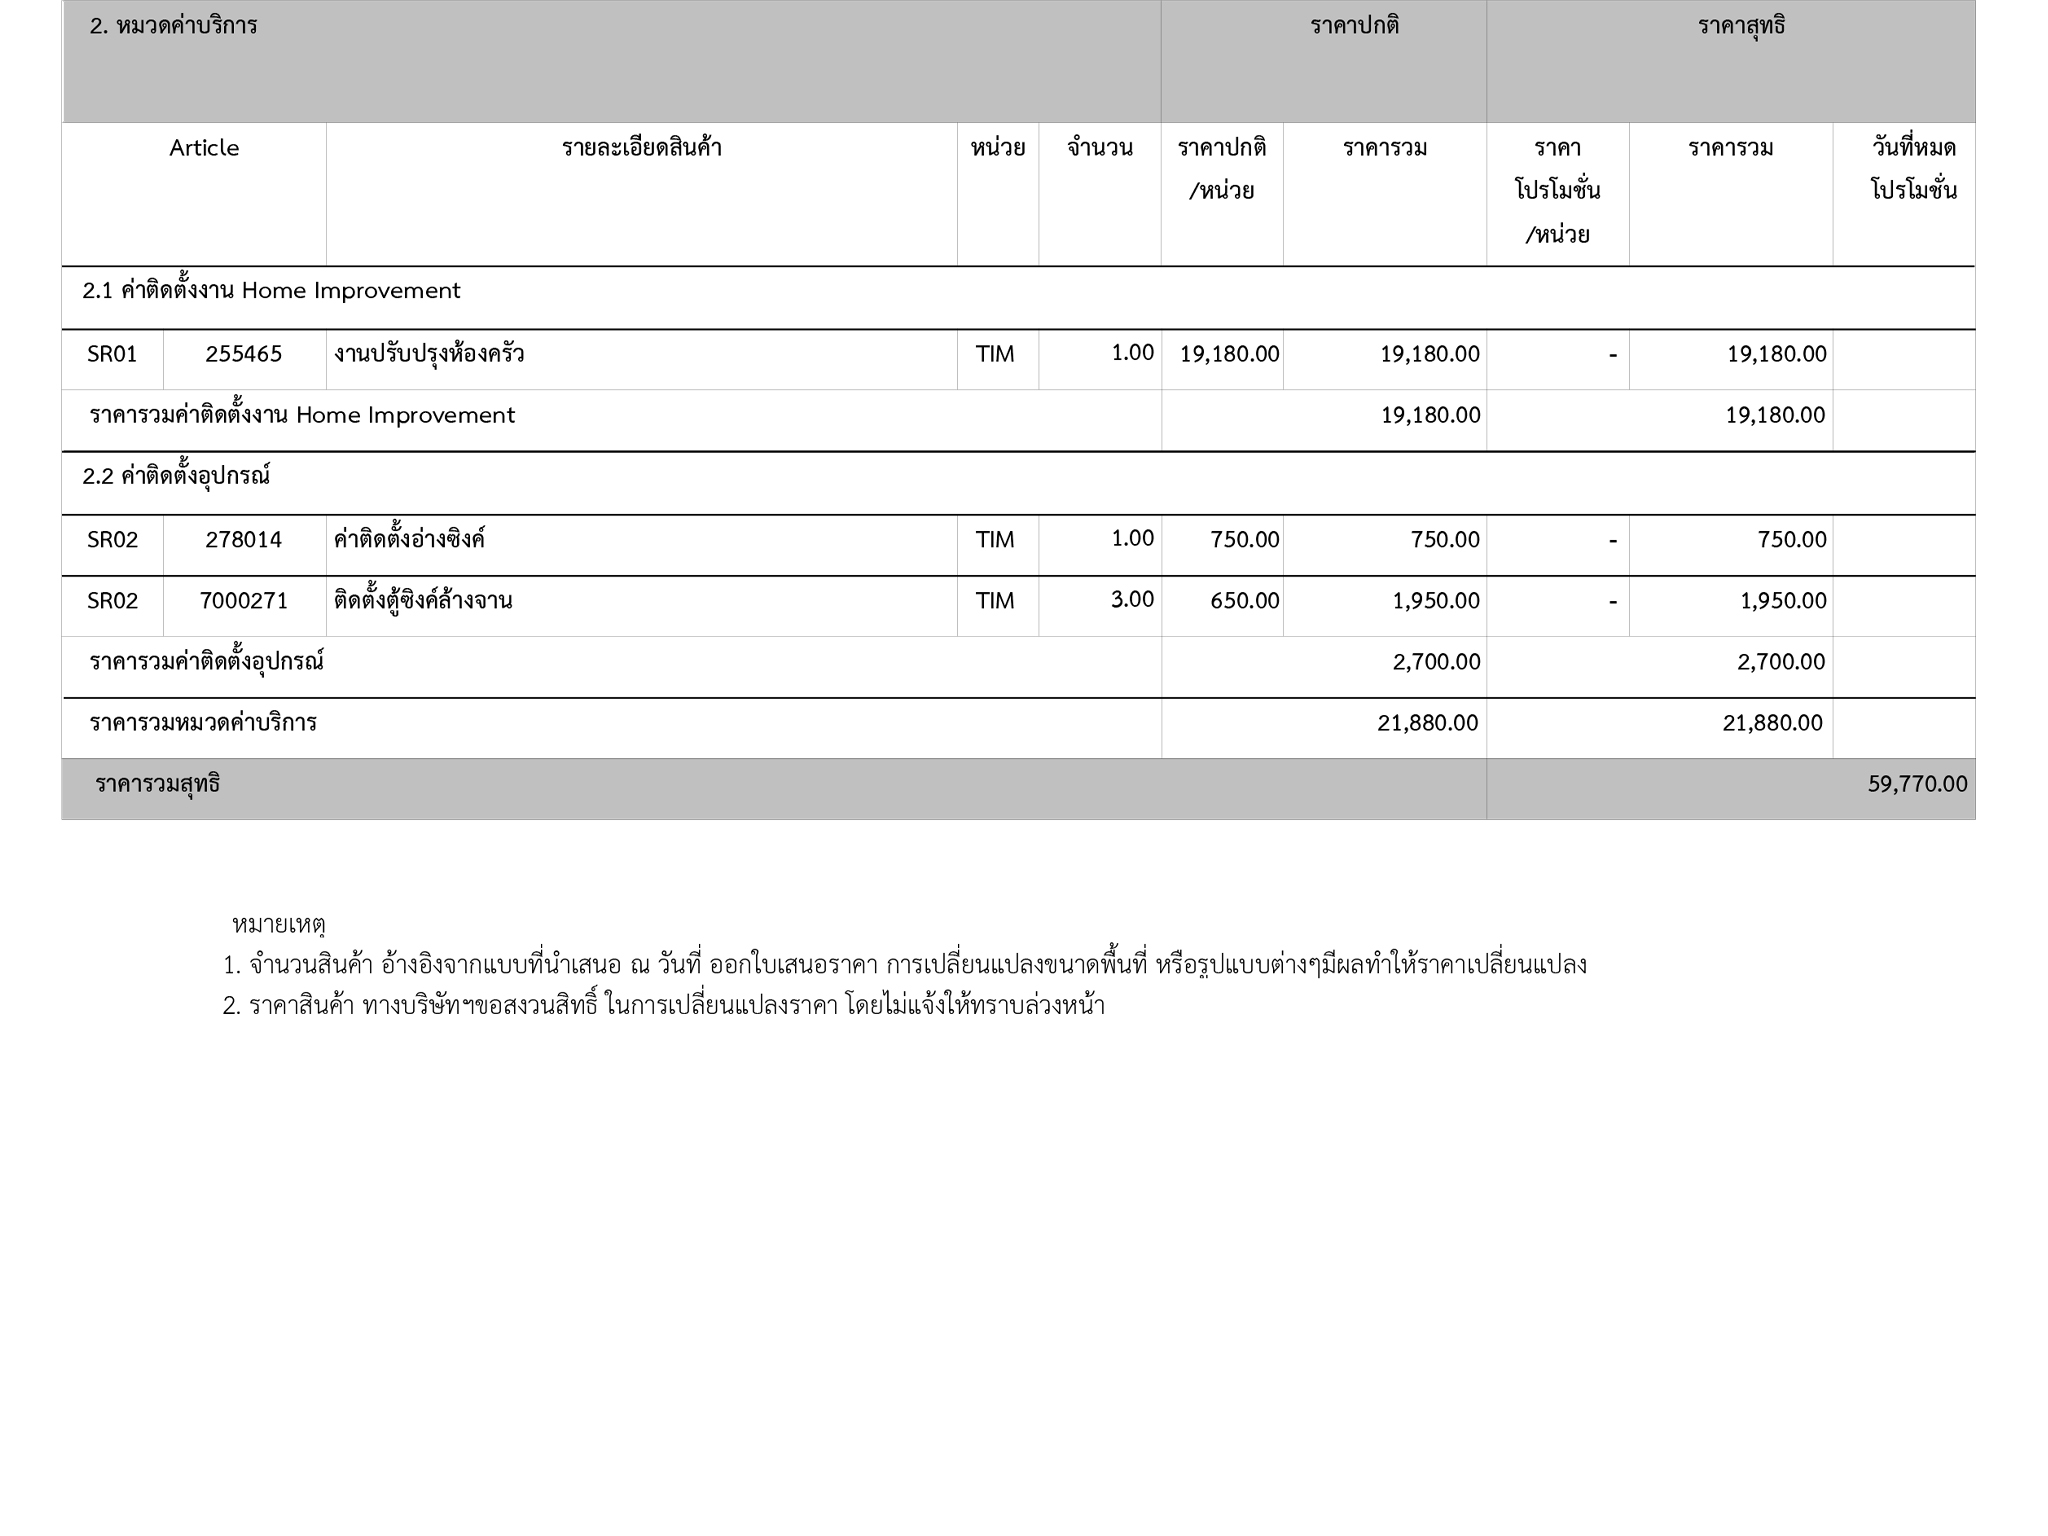Click the ราคาสุทธิ header cell
Viewport: 2048px width, 1536px height.
coord(1741,26)
